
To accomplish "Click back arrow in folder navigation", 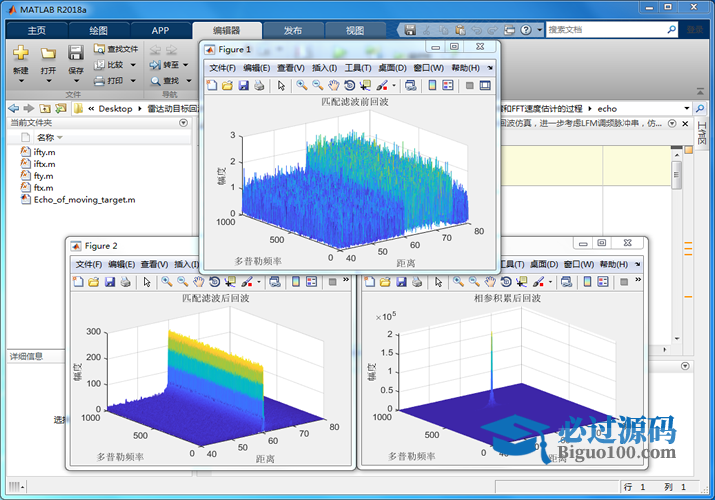I will click(14, 108).
